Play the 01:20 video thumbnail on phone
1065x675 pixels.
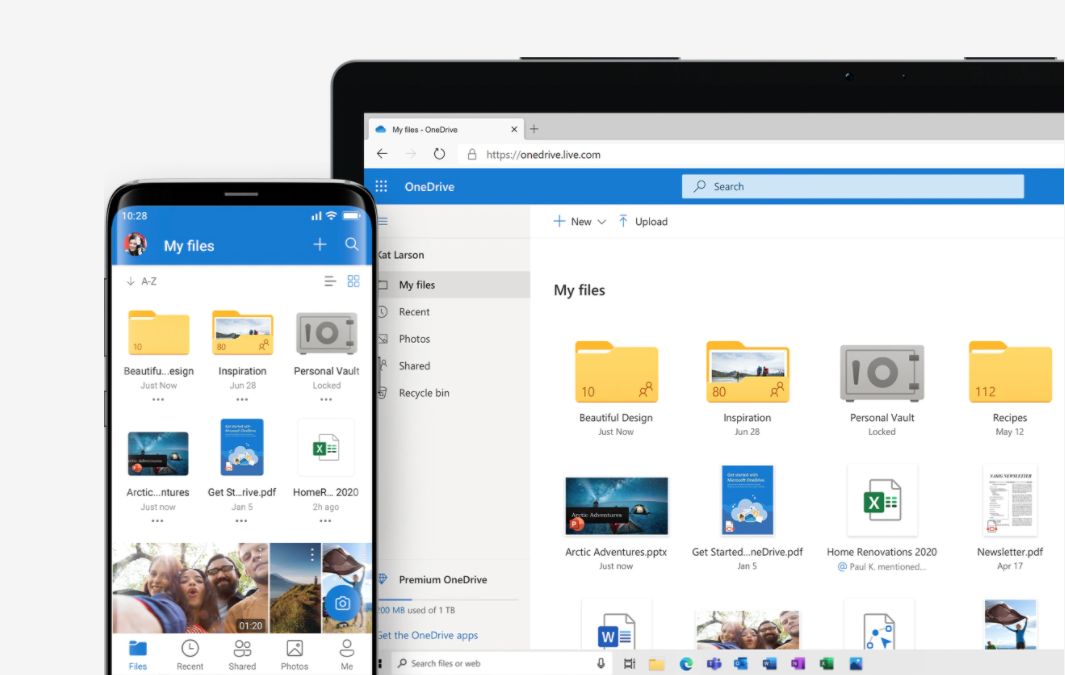click(191, 588)
